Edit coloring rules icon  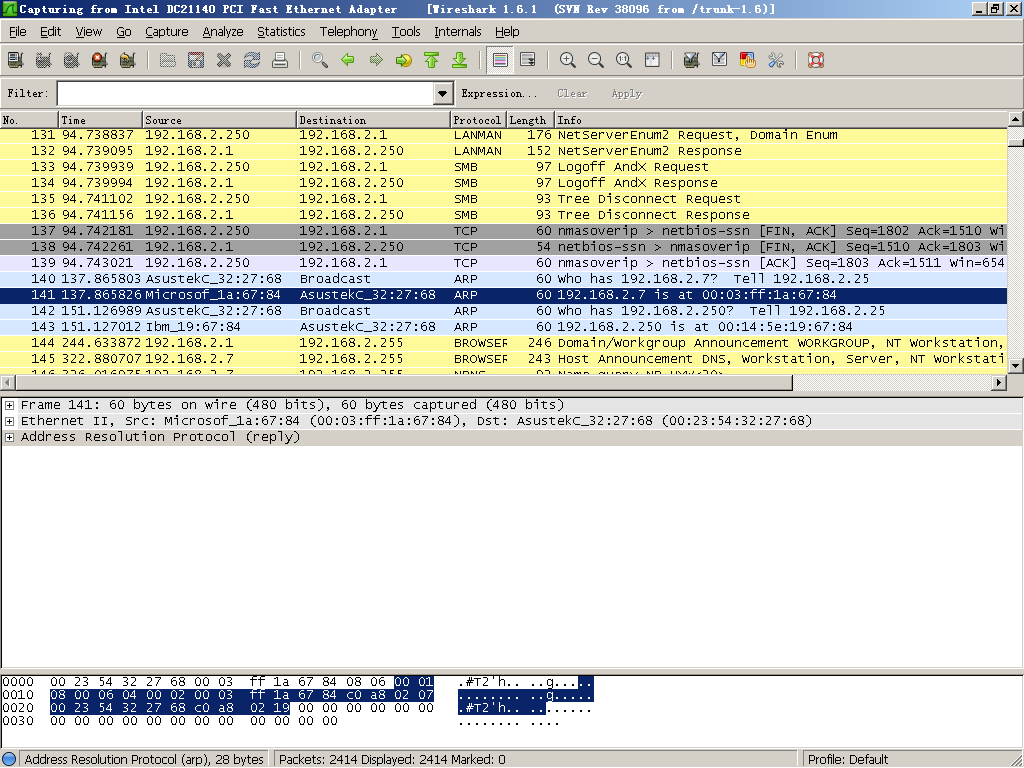[x=748, y=61]
